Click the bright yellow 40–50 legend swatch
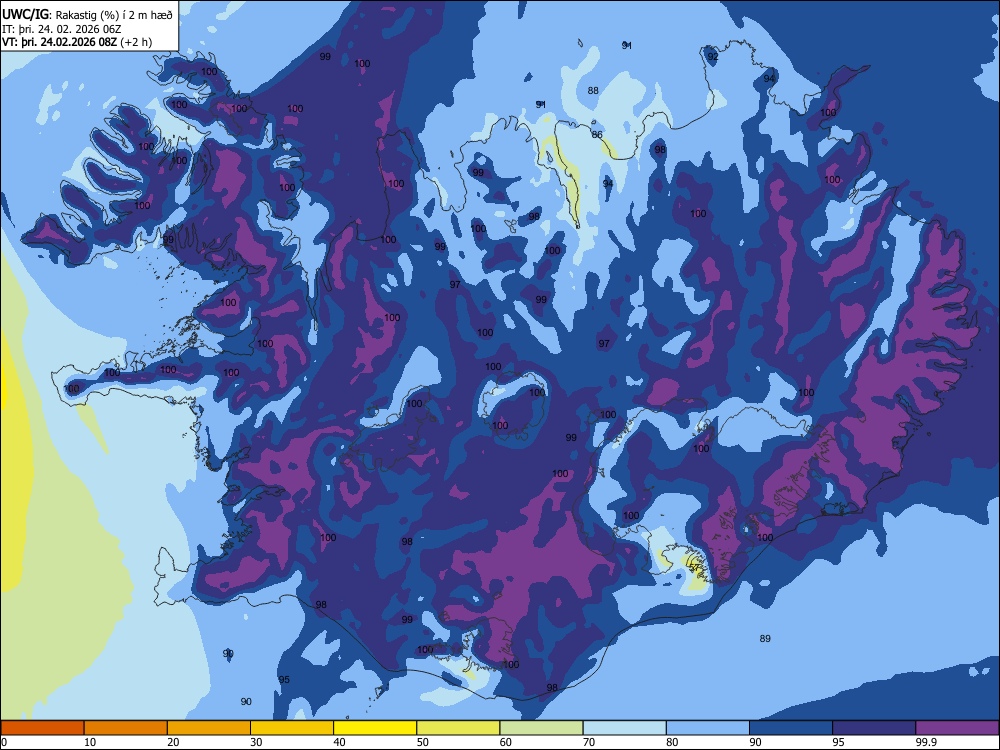Image resolution: width=1000 pixels, height=750 pixels. (375, 728)
